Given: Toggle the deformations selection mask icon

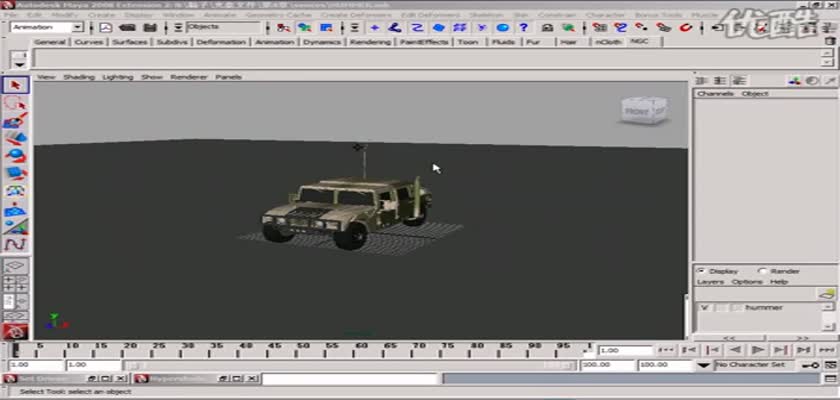Looking at the screenshot, I should 460,27.
